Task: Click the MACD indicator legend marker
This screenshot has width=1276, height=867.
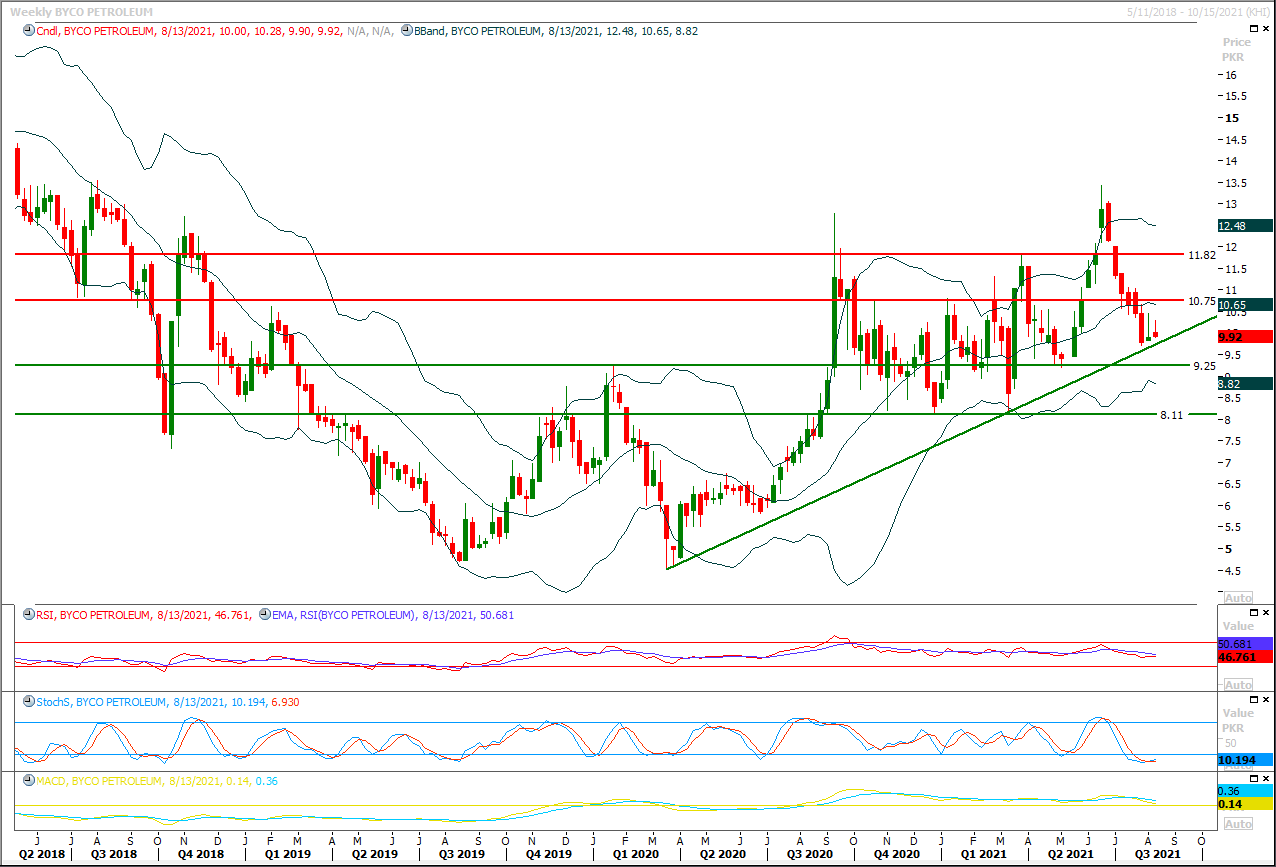Action: point(29,780)
